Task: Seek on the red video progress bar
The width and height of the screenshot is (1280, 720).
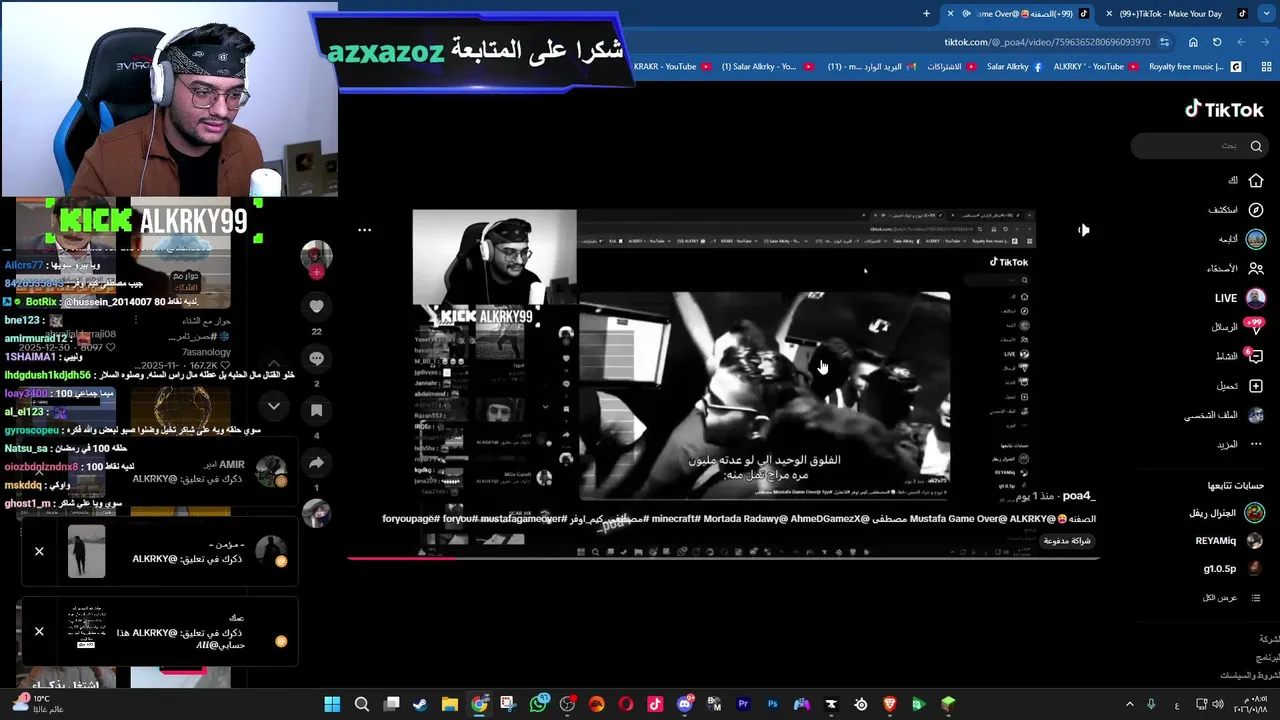Action: (x=724, y=558)
